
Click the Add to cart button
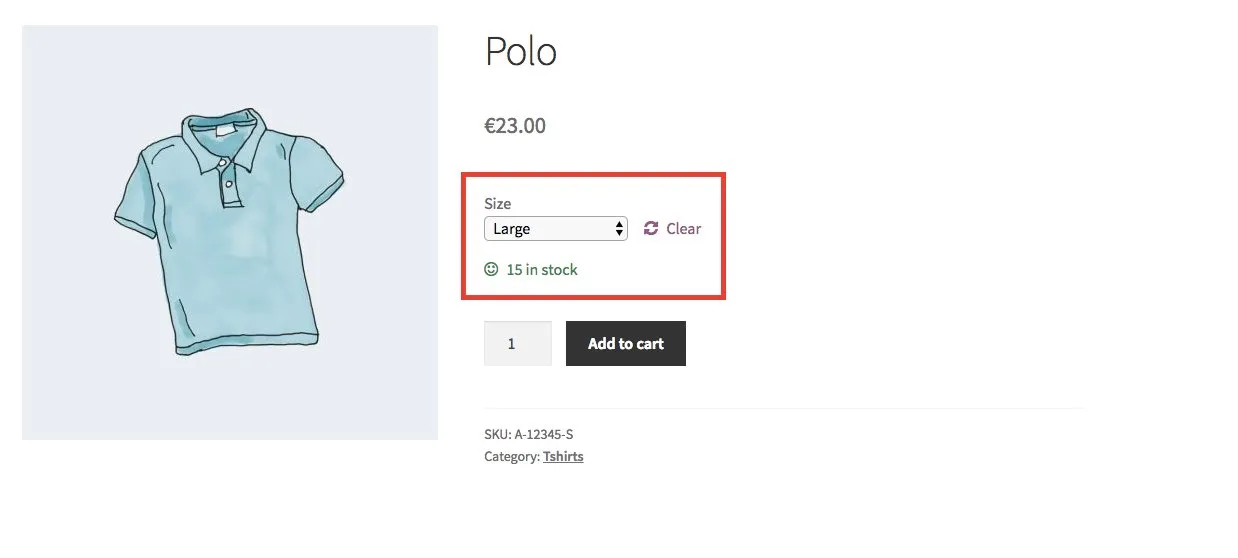tap(626, 343)
